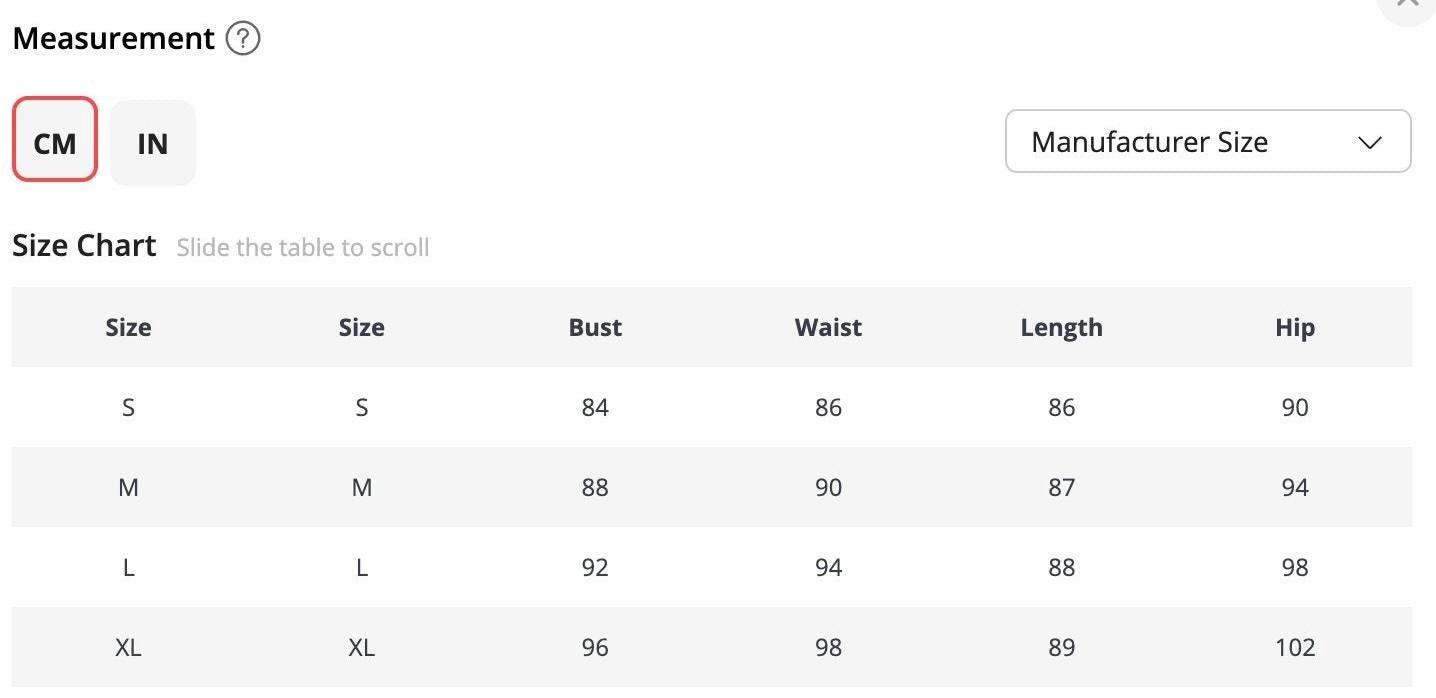Click the 'Slide the table to scroll' hint
Image resolution: width=1436 pixels, height=698 pixels.
pyautogui.click(x=303, y=248)
